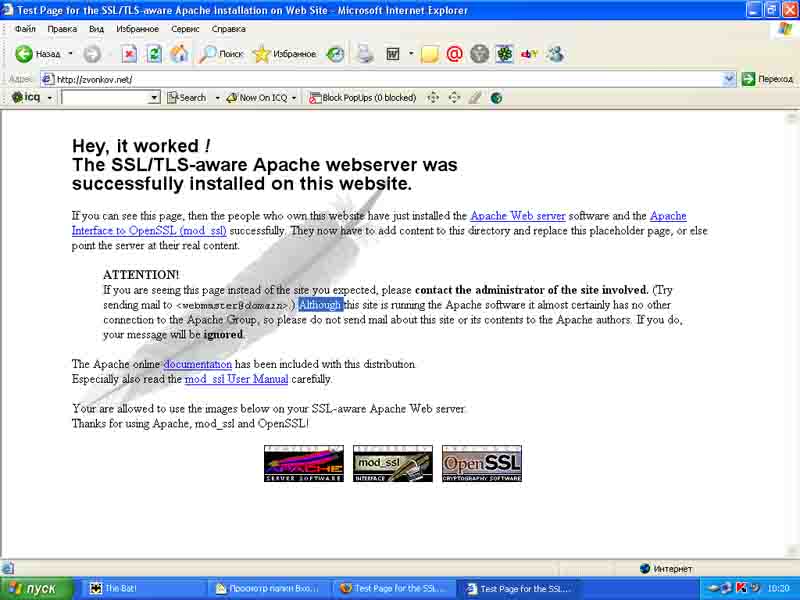
Task: Click the grey round toolbar icon
Action: (479, 54)
